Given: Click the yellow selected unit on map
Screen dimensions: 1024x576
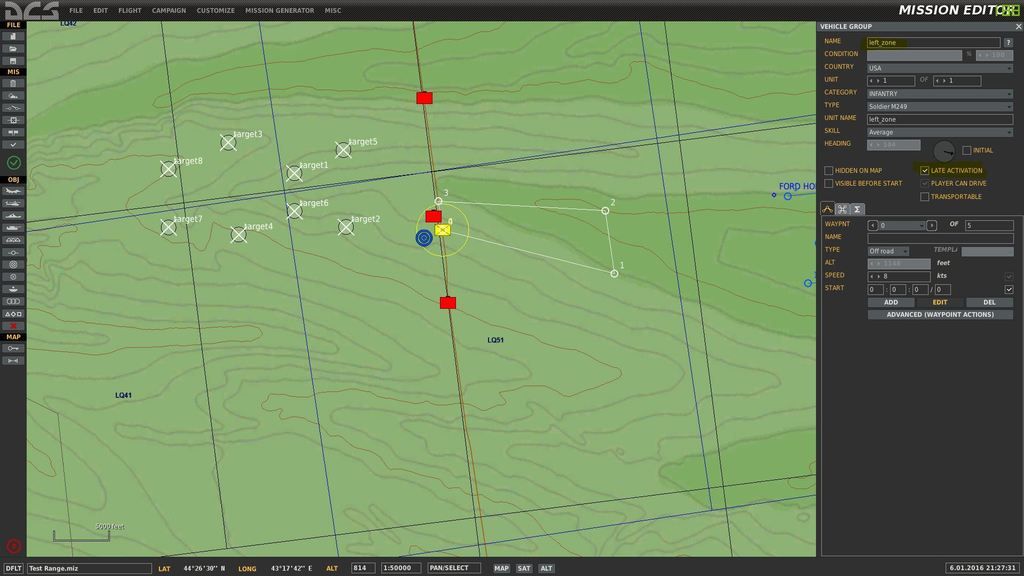Looking at the screenshot, I should pos(442,230).
